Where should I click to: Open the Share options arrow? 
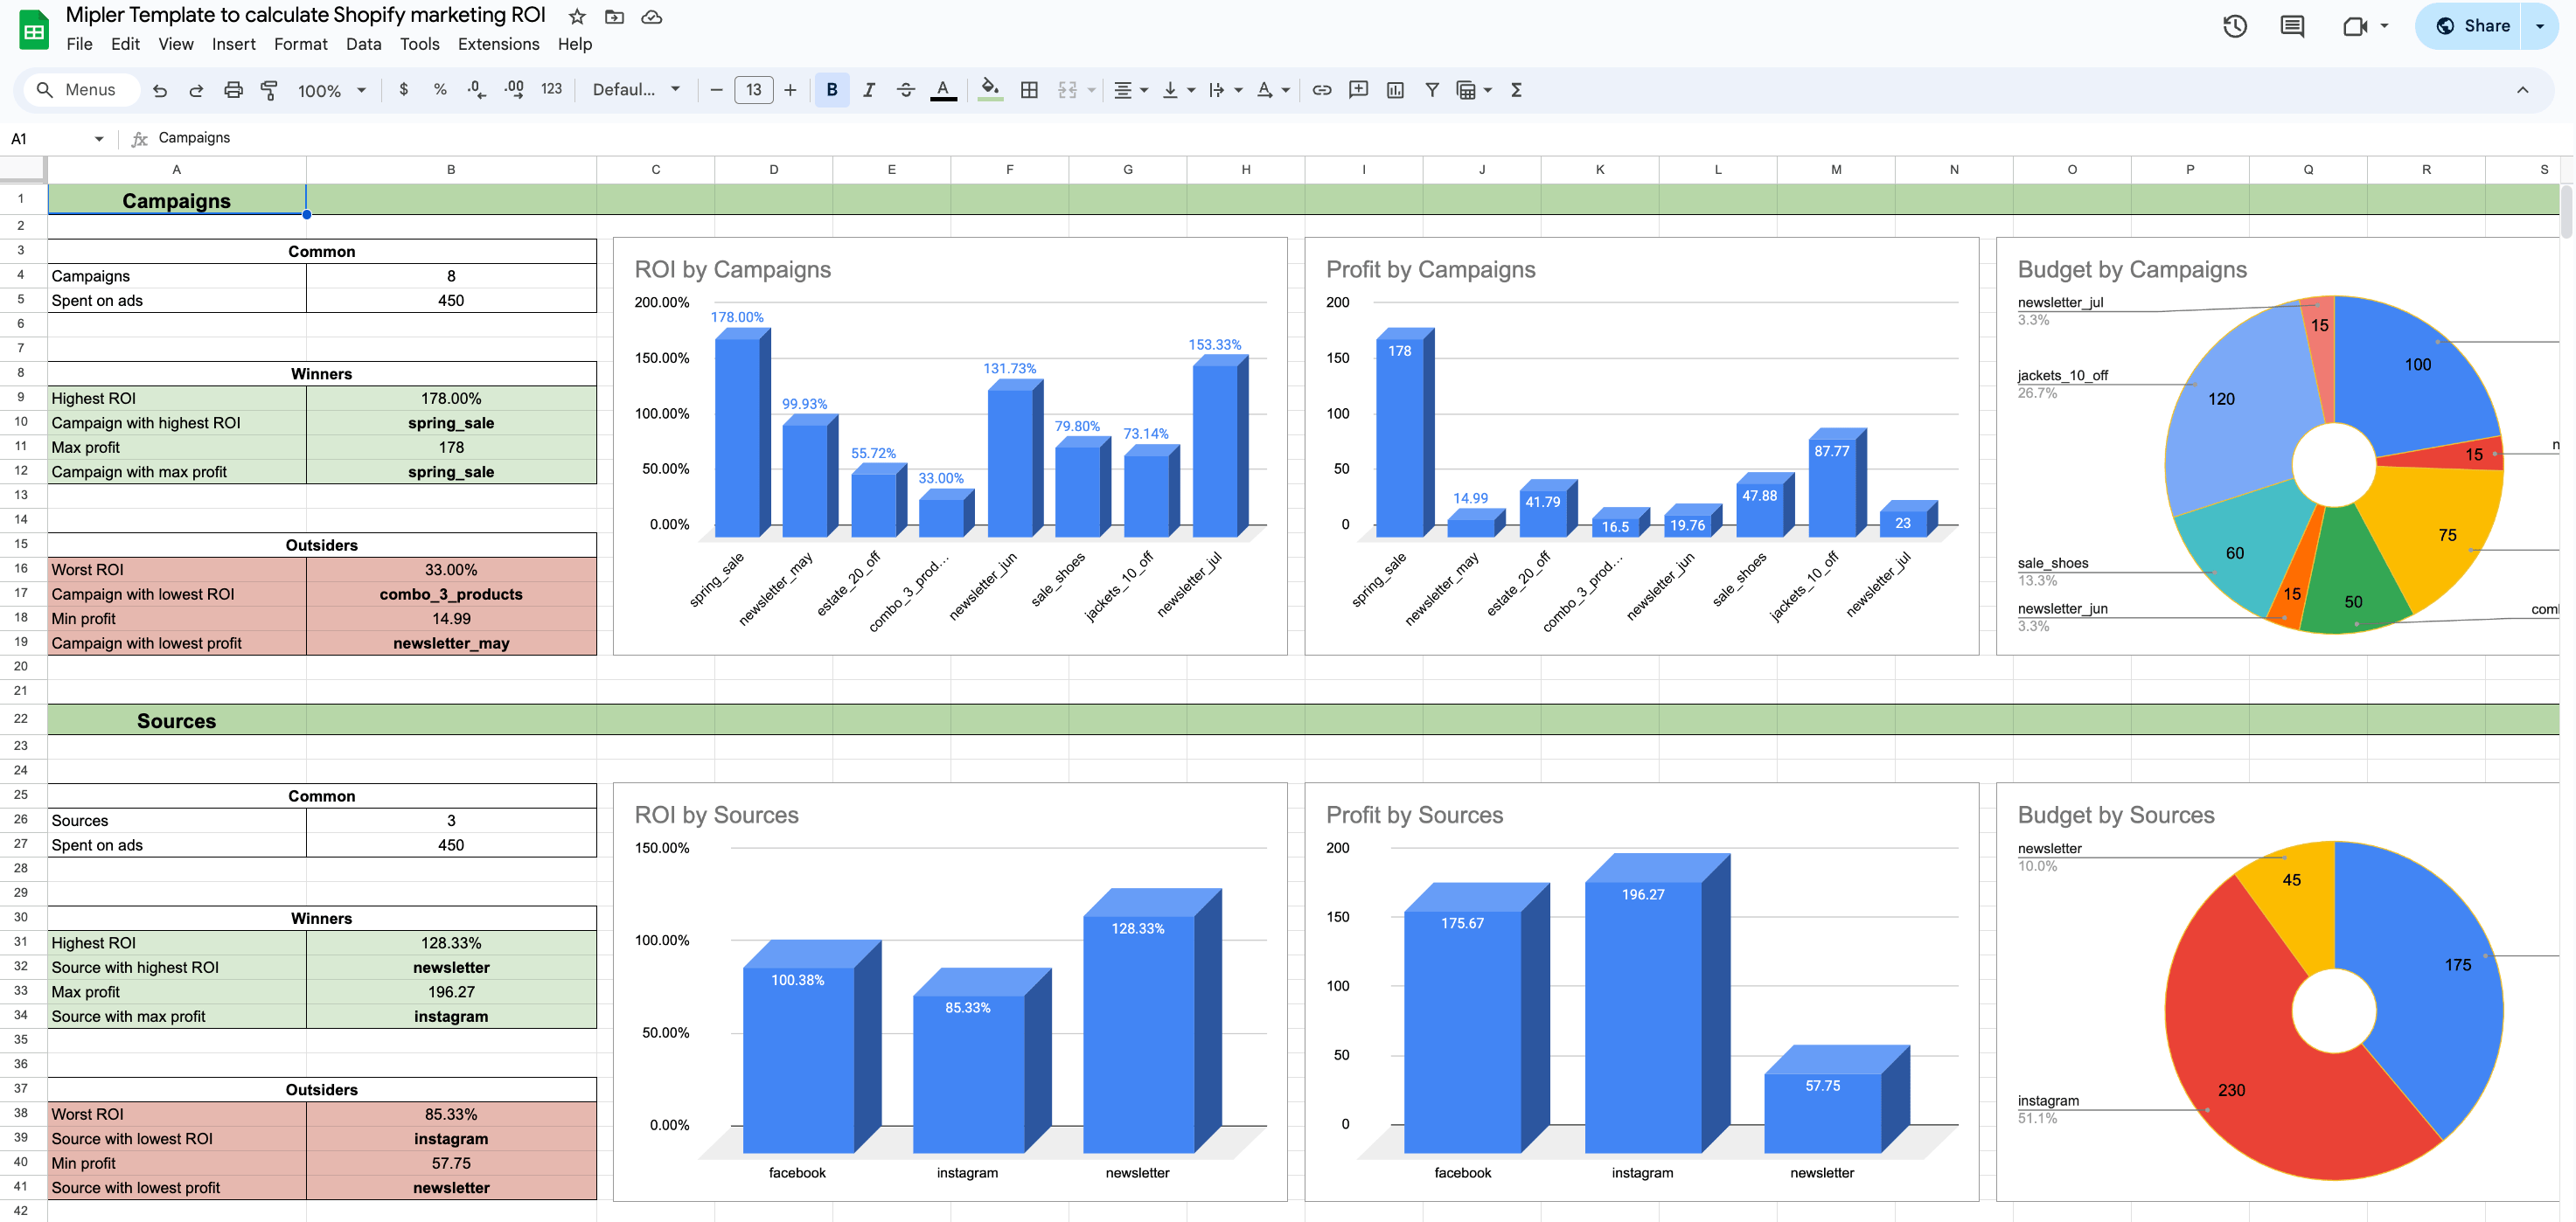(x=2539, y=26)
